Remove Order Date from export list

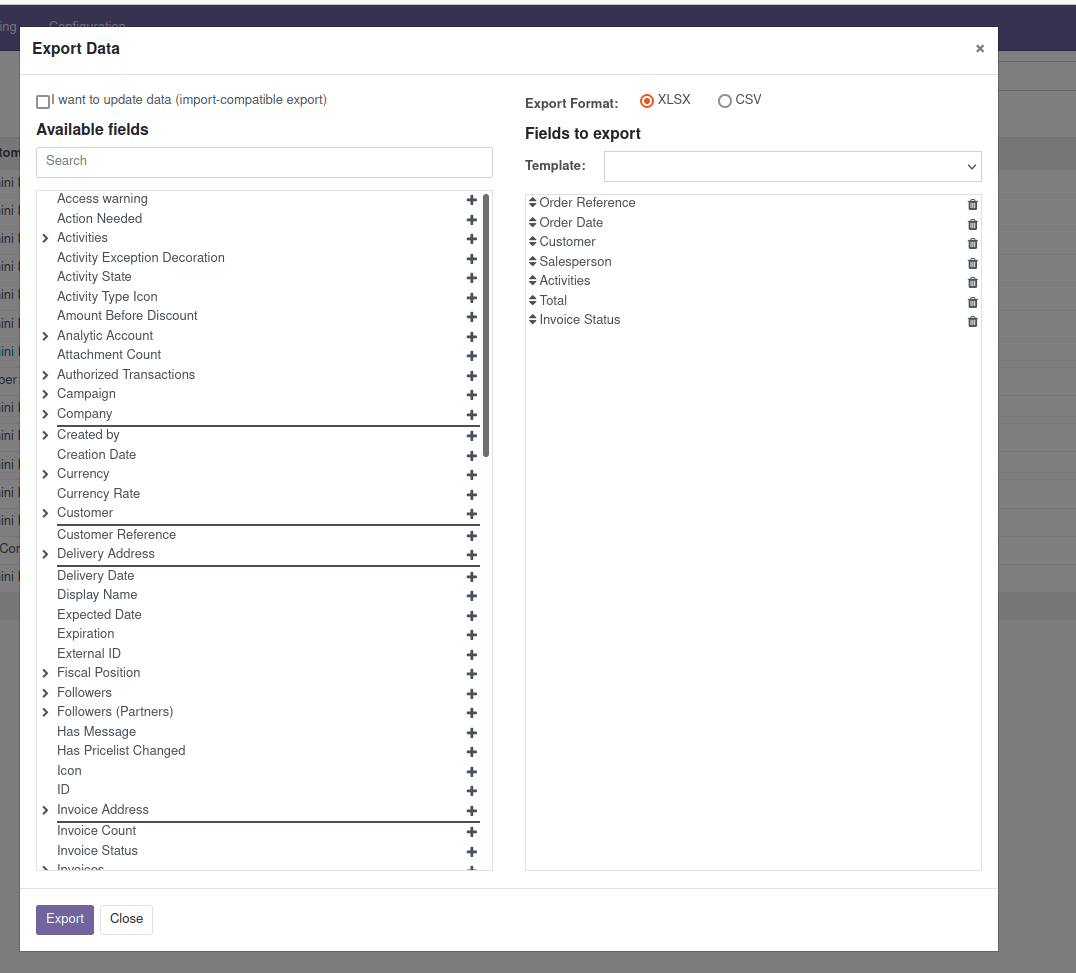click(x=972, y=224)
